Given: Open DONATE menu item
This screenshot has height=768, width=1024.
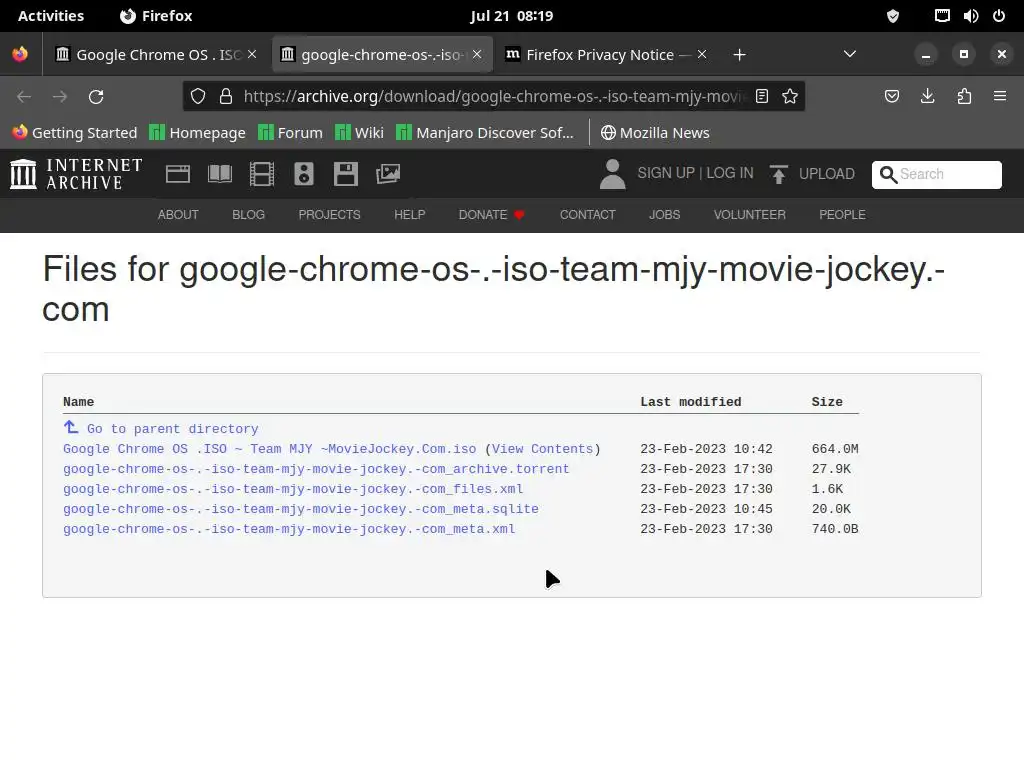Looking at the screenshot, I should point(491,215).
